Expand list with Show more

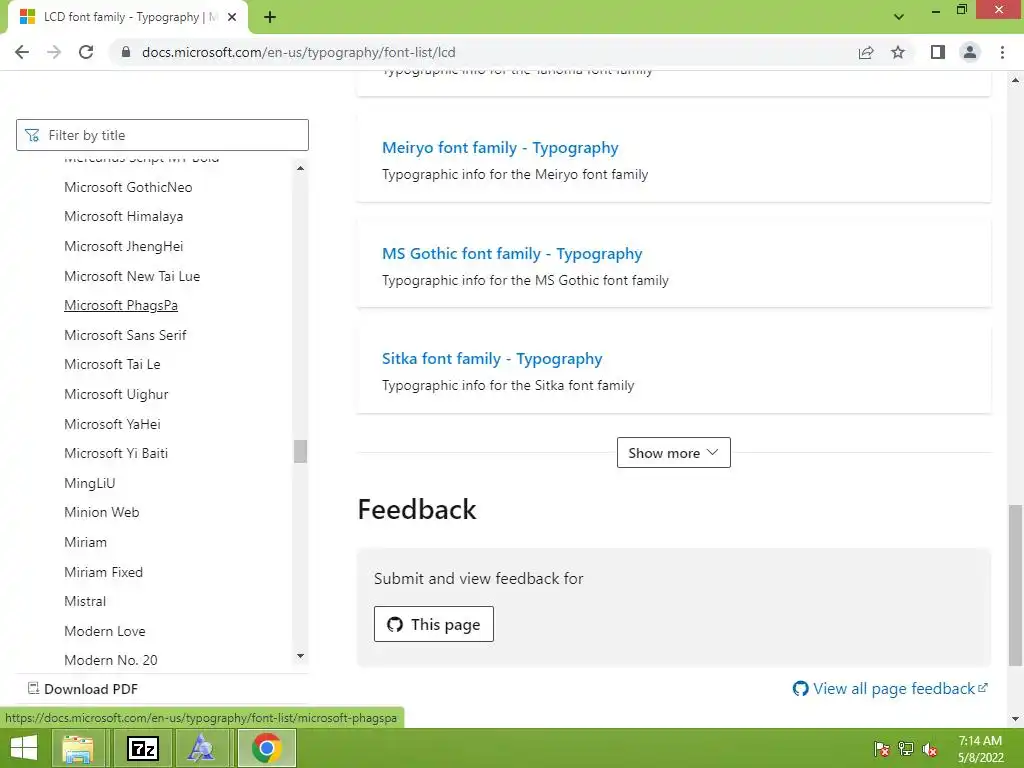(673, 453)
